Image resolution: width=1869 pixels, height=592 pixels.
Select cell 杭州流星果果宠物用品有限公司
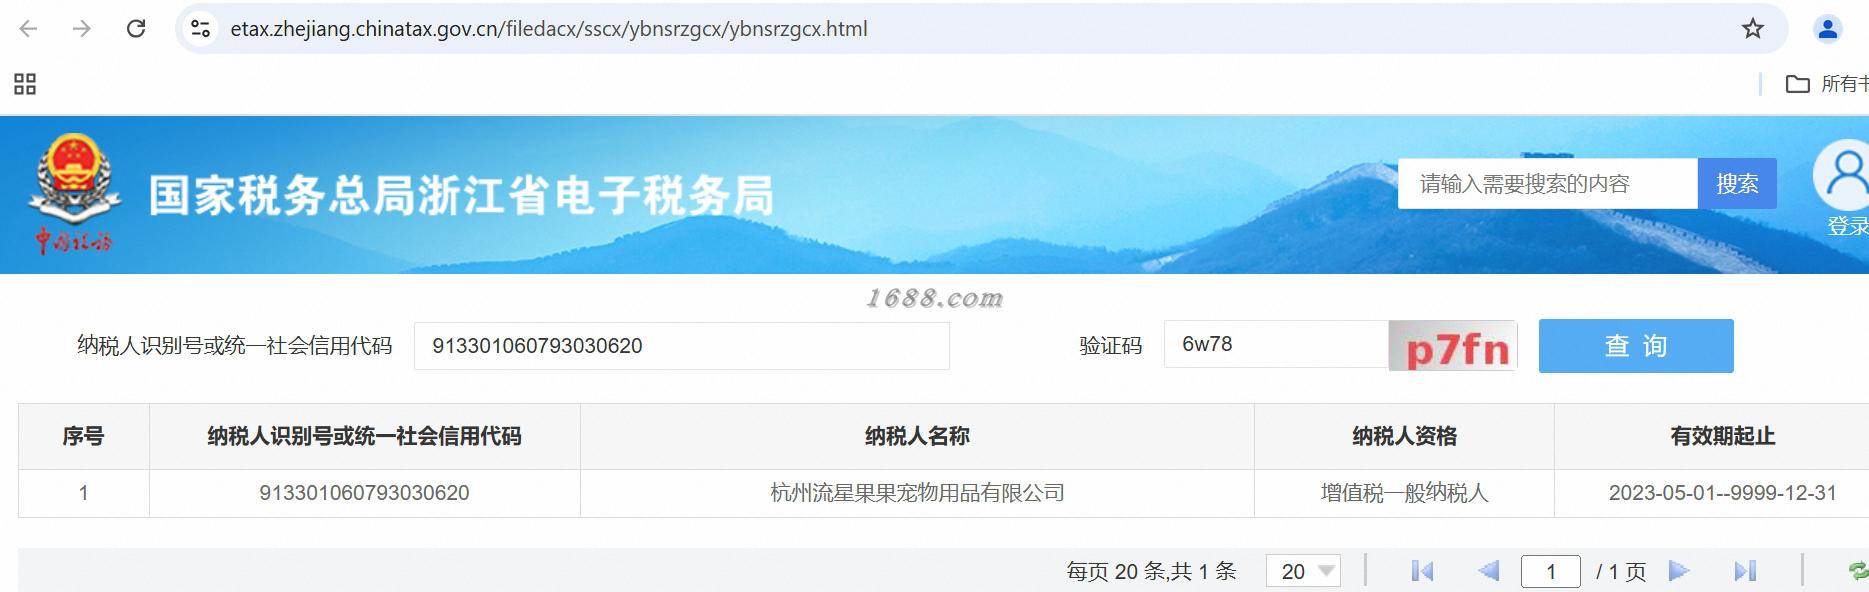click(917, 493)
